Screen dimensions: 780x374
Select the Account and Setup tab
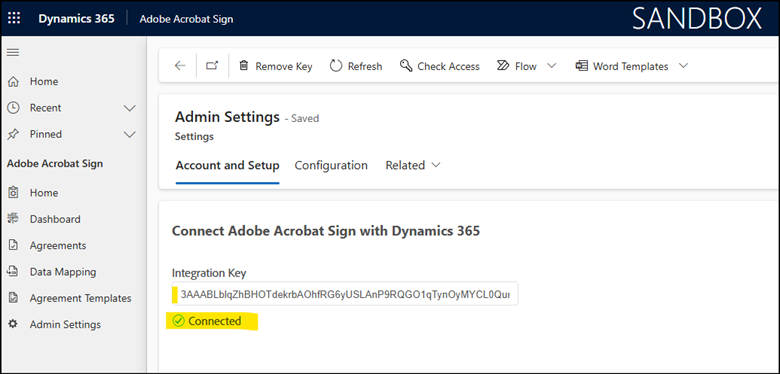[227, 165]
